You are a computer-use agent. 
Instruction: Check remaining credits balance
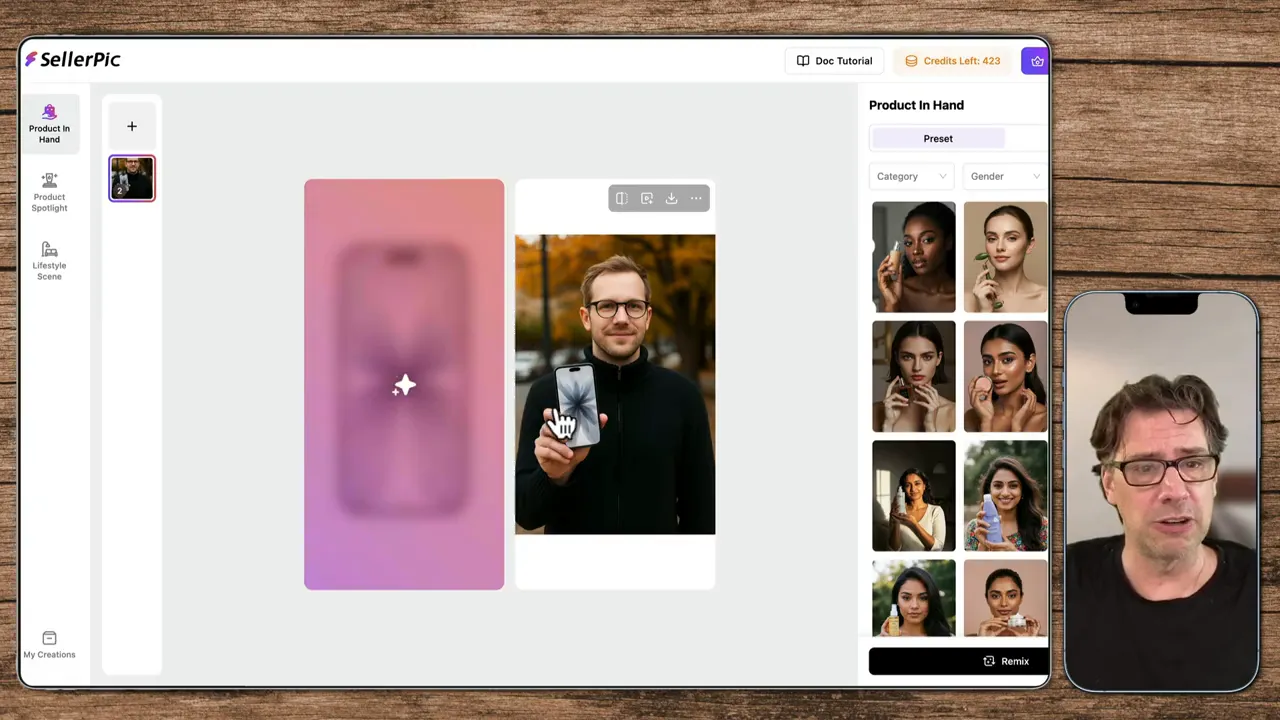[952, 60]
